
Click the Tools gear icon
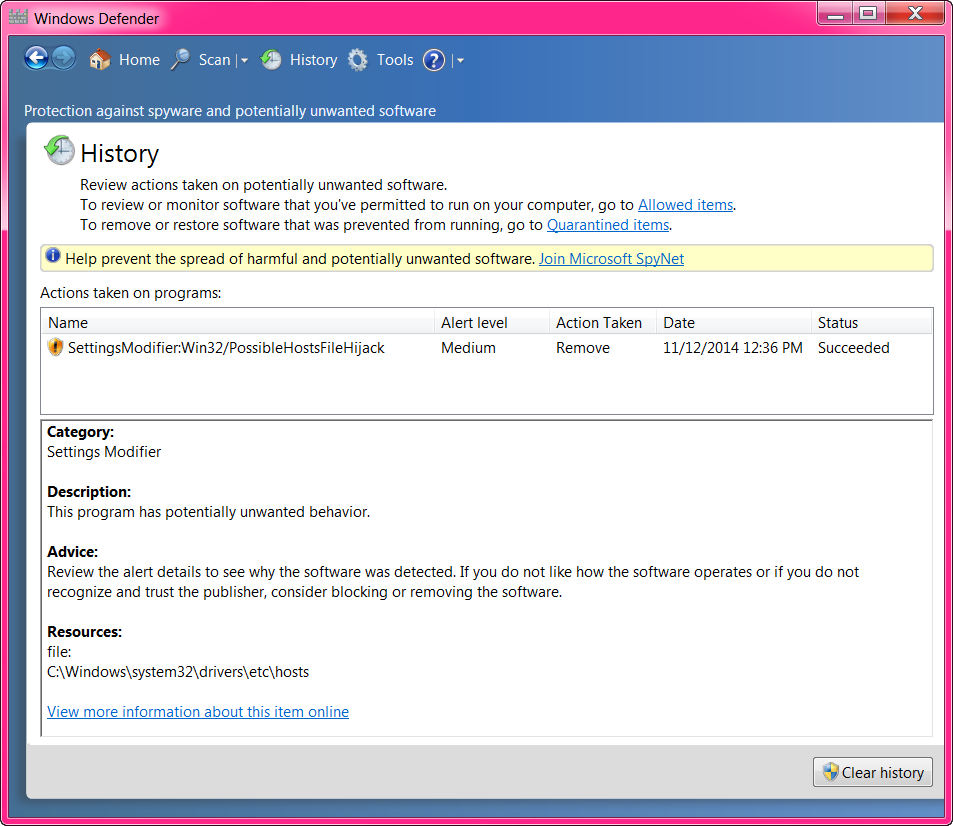[x=357, y=60]
